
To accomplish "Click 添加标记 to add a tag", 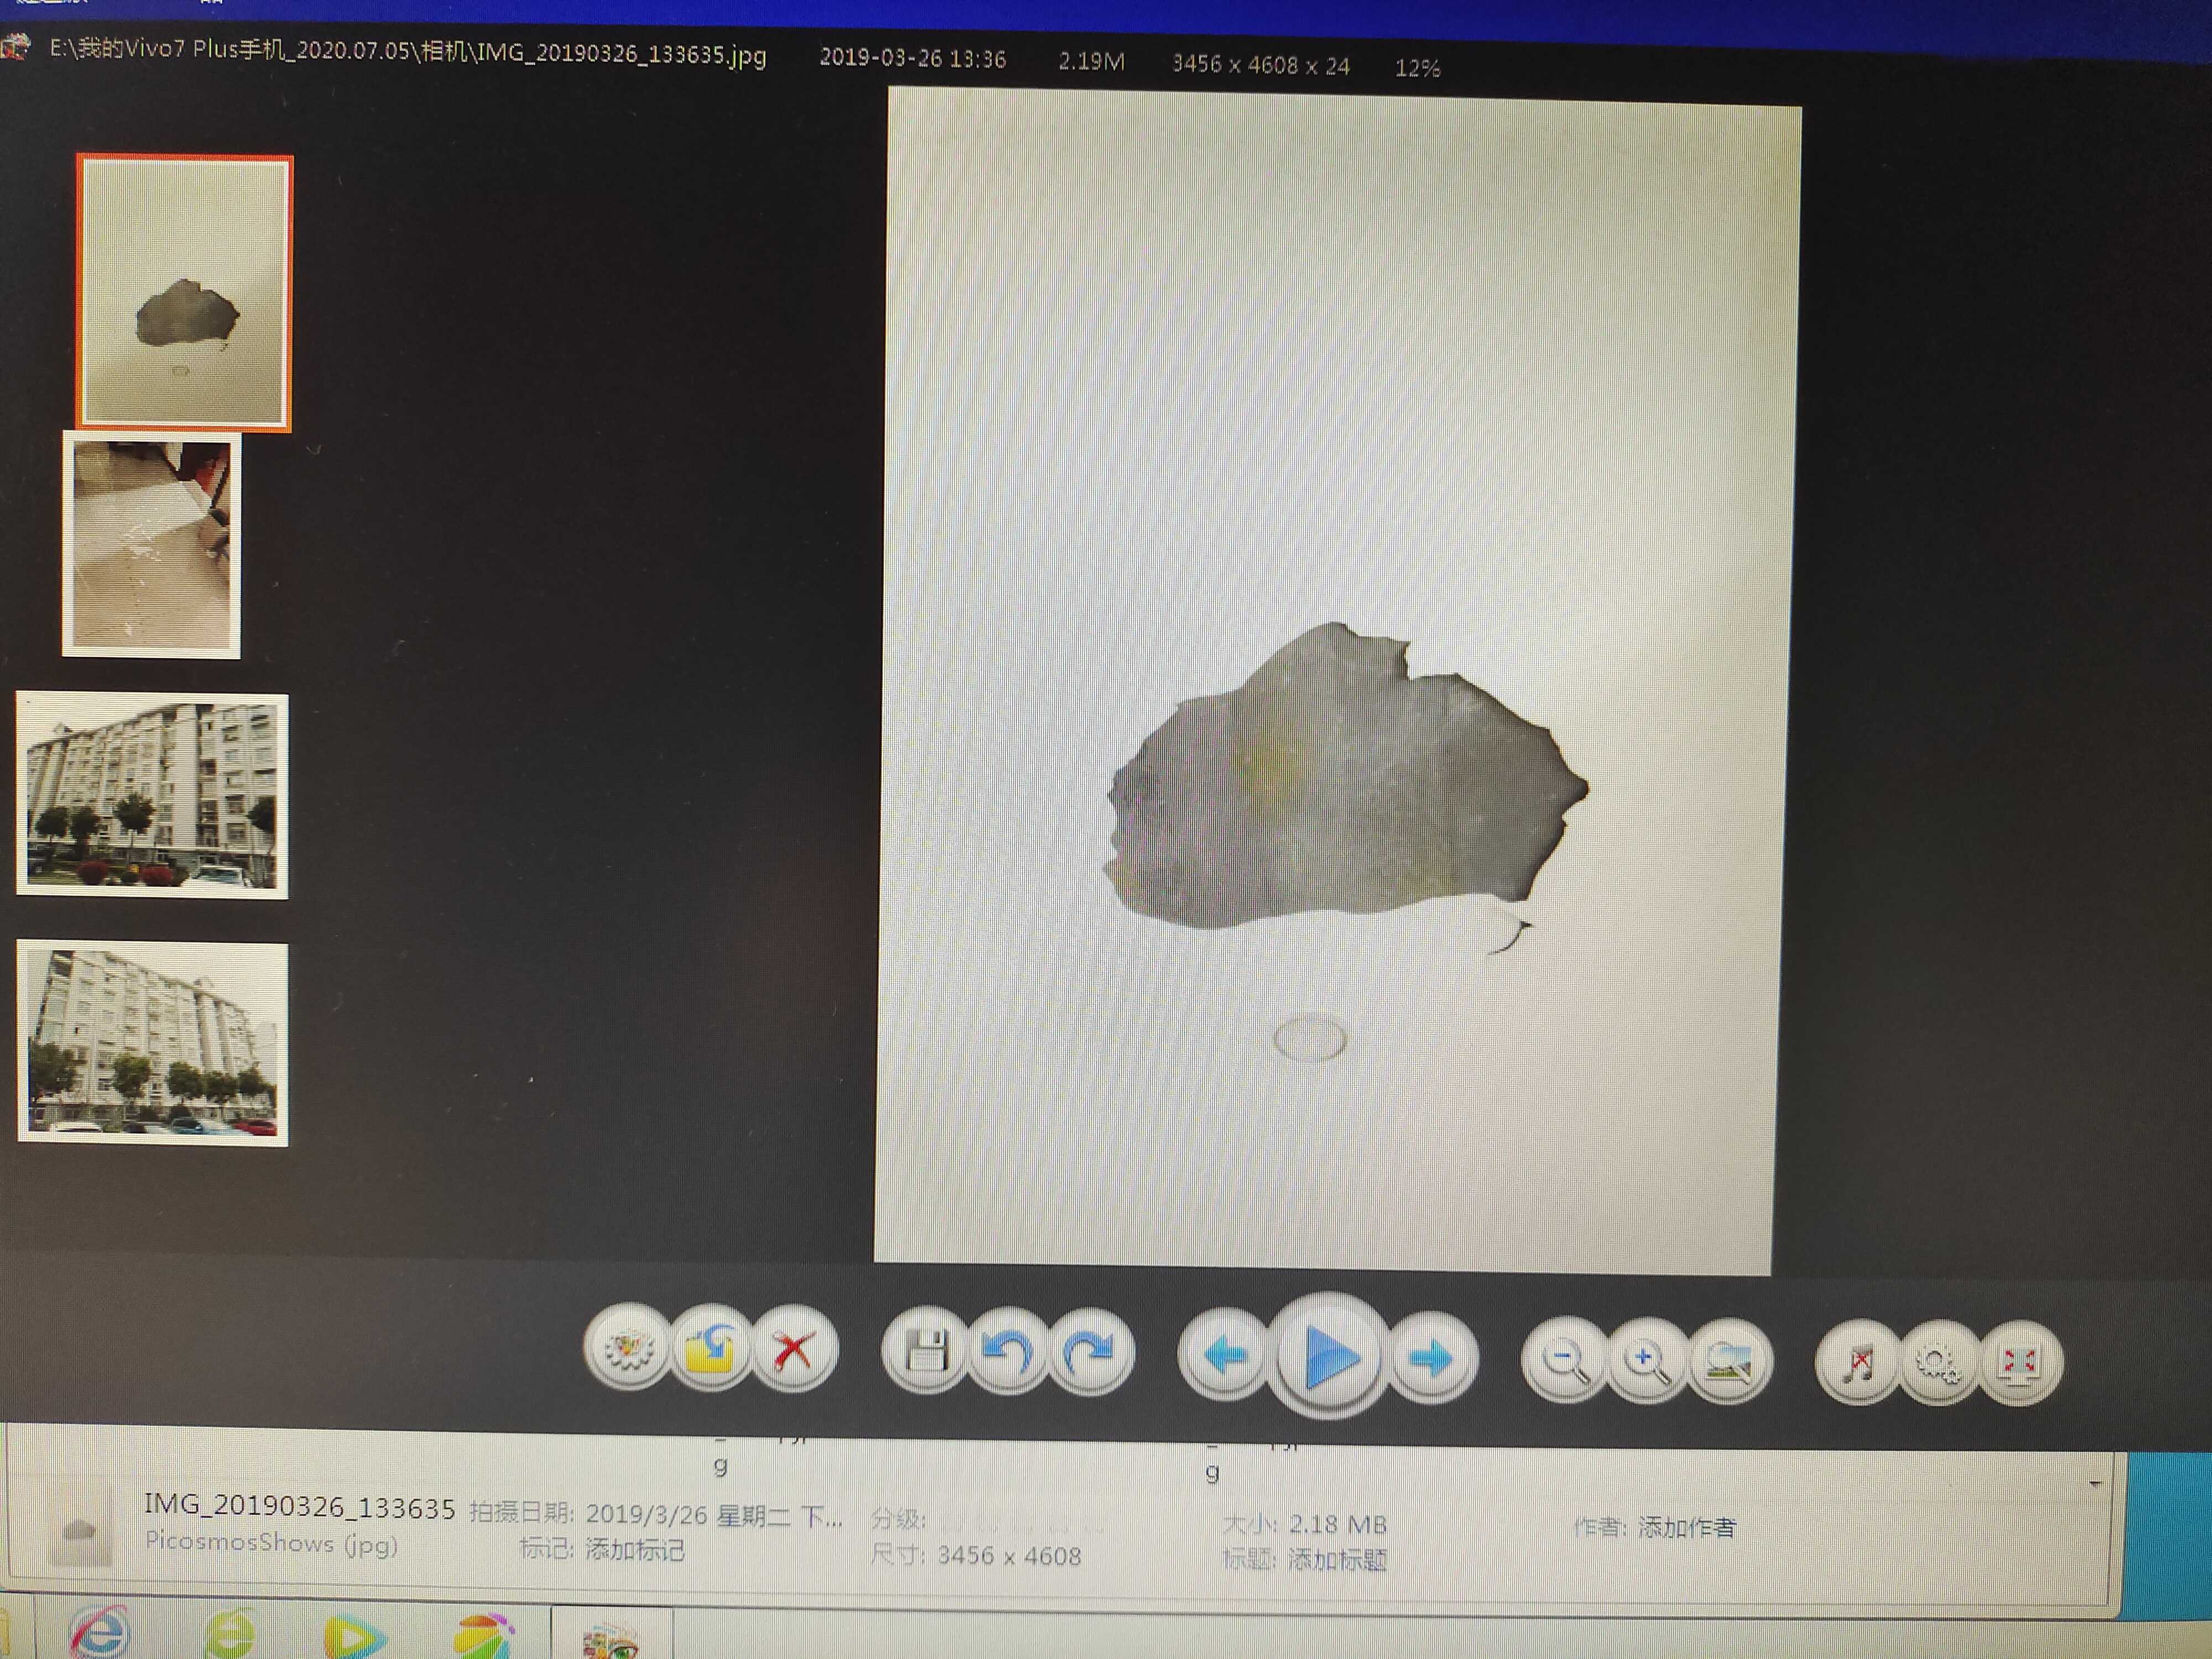I will coord(635,1551).
